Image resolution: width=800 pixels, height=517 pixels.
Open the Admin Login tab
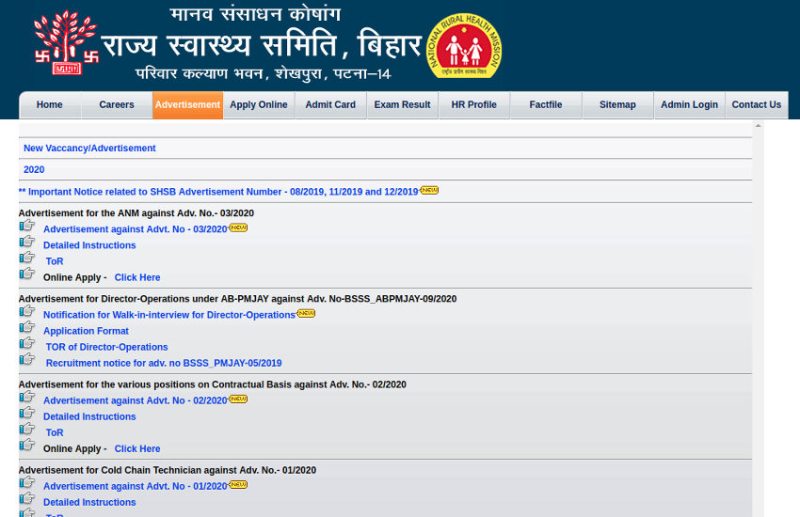click(689, 105)
